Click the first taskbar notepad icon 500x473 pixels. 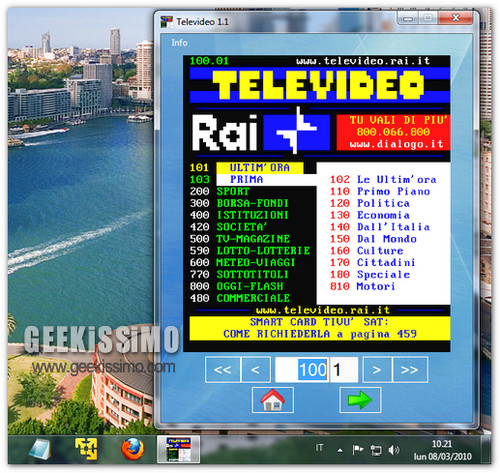click(40, 449)
